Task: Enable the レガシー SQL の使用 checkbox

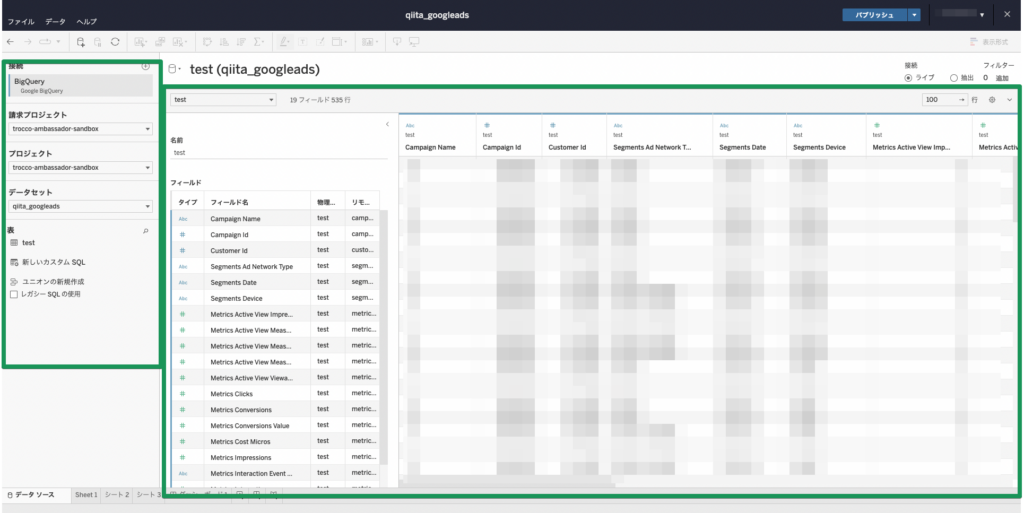Action: (x=14, y=295)
